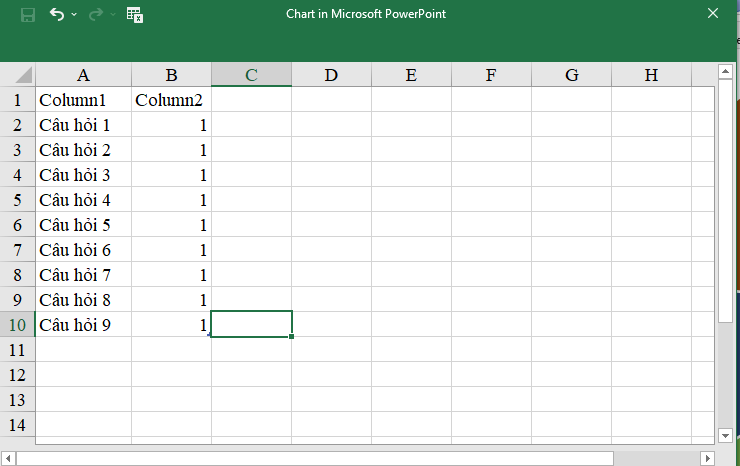Viewport: 740px width, 466px height.
Task: Click the vertical scrollbar thumb
Action: click(725, 200)
